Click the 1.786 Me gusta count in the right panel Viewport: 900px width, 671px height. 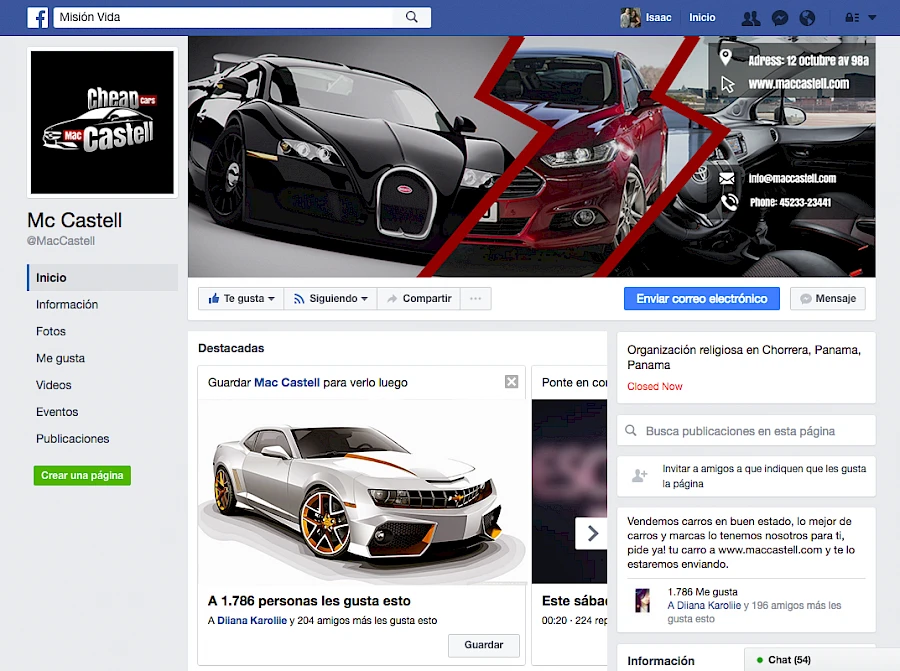point(703,592)
